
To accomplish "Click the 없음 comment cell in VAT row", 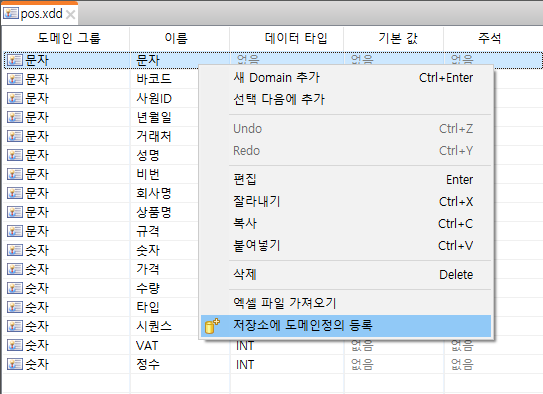I will [462, 346].
